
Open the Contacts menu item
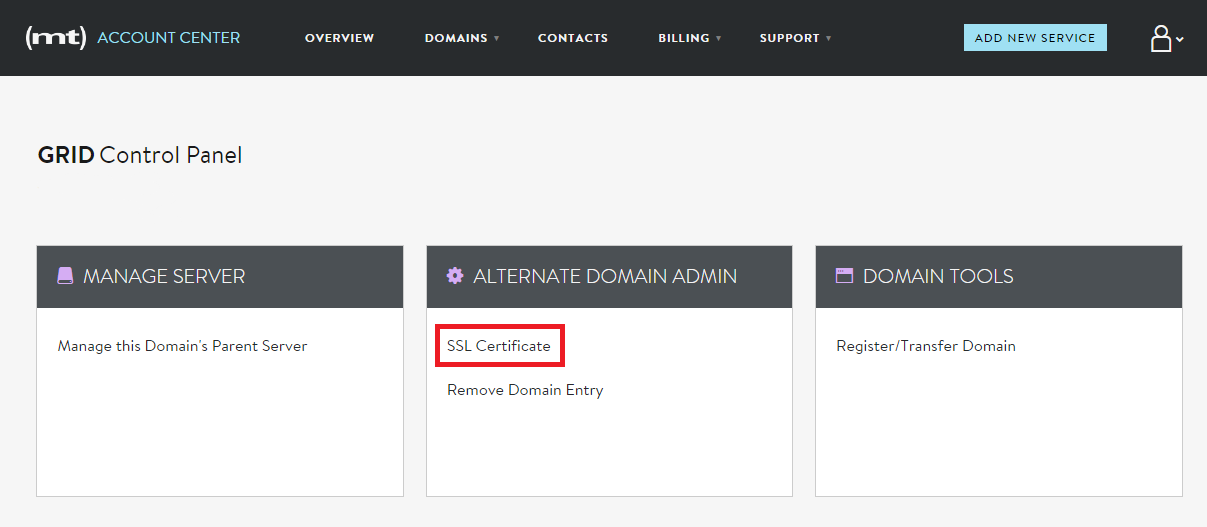click(x=572, y=38)
